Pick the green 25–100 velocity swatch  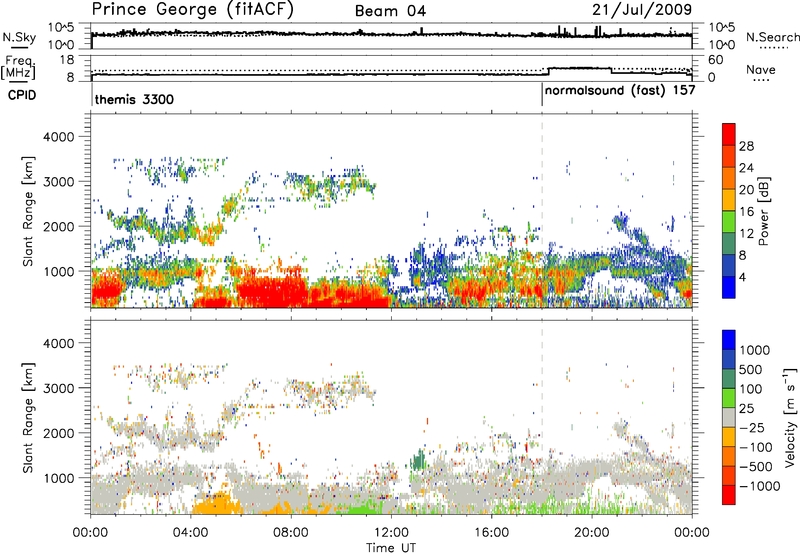(729, 398)
